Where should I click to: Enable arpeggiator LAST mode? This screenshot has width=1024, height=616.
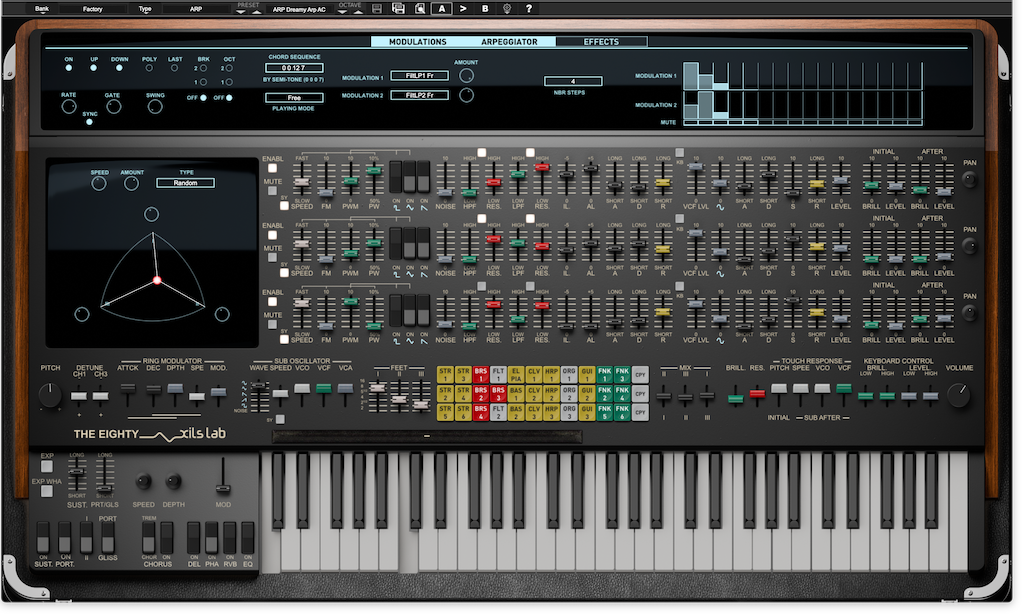coord(174,68)
